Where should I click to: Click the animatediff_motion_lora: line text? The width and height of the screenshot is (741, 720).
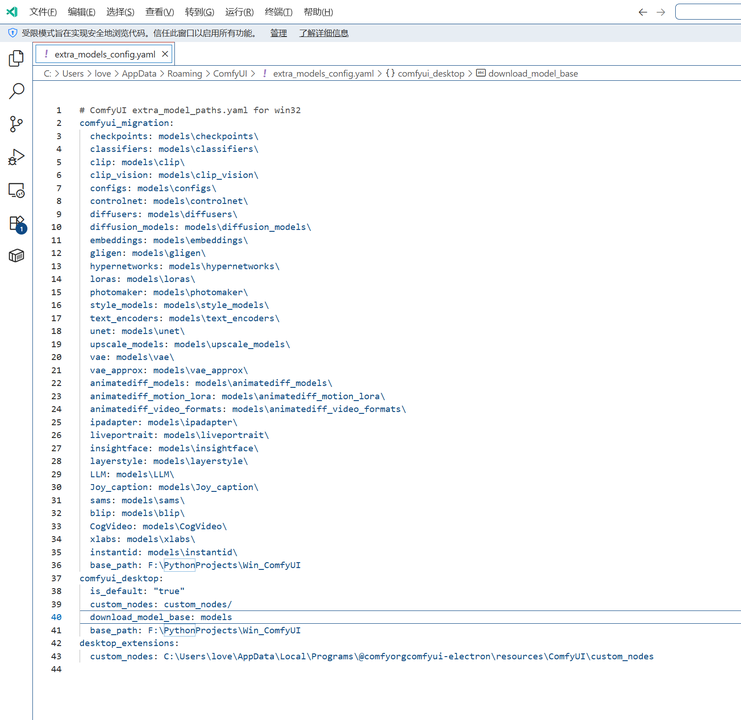coord(238,396)
